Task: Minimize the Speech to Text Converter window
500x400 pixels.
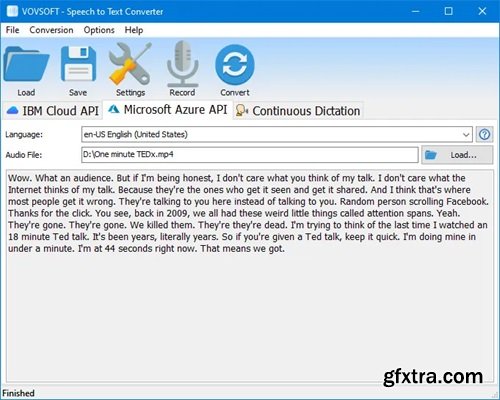Action: click(416, 11)
